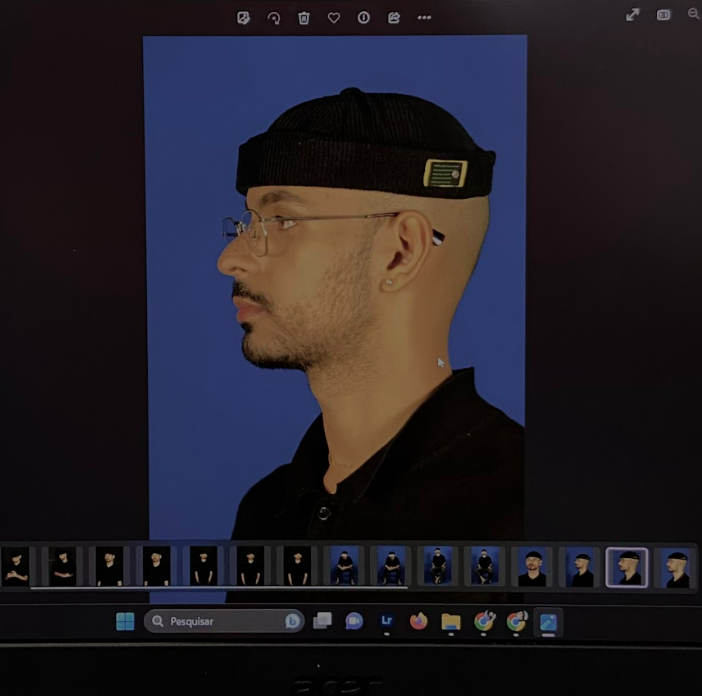702x696 pixels.
Task: Enter fullscreen with the diagonal arrows icon
Action: tap(632, 15)
